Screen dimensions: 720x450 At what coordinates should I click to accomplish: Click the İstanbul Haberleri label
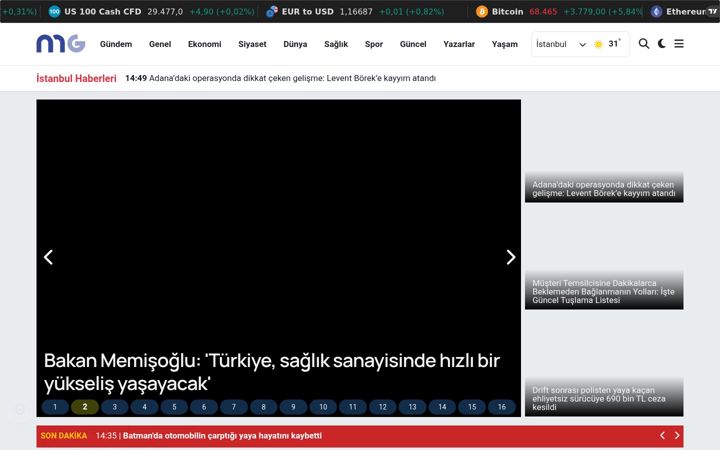click(76, 79)
